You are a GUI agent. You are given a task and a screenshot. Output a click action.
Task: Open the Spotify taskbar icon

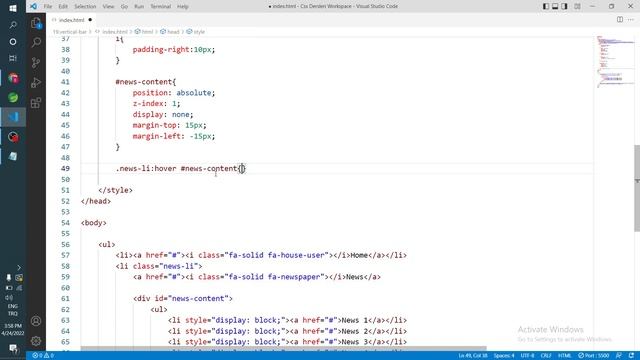pos(13,98)
